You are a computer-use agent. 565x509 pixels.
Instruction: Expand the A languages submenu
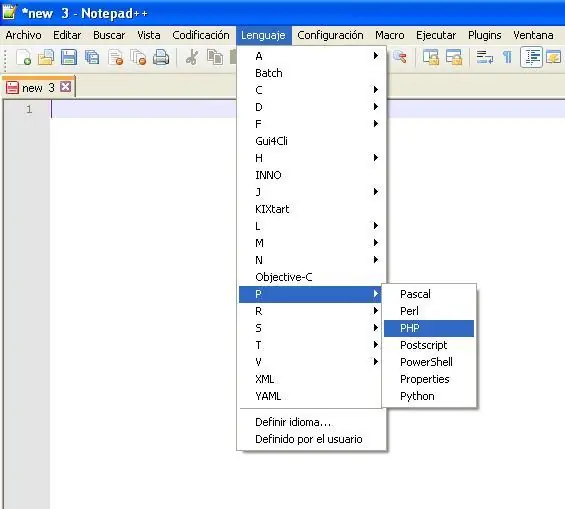coord(311,56)
